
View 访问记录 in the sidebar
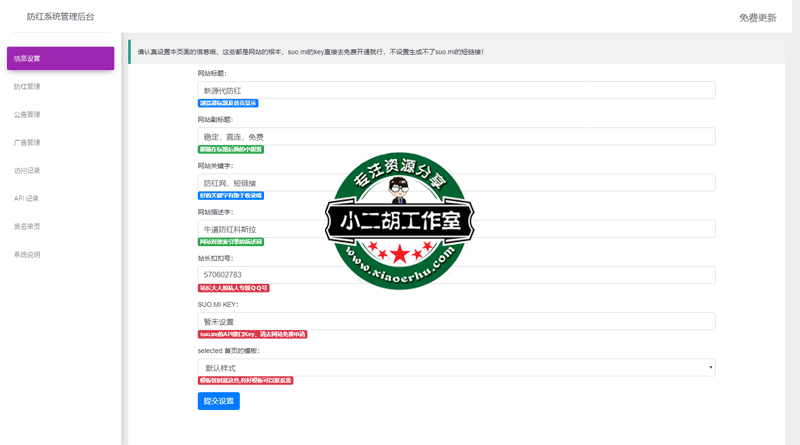coord(28,171)
